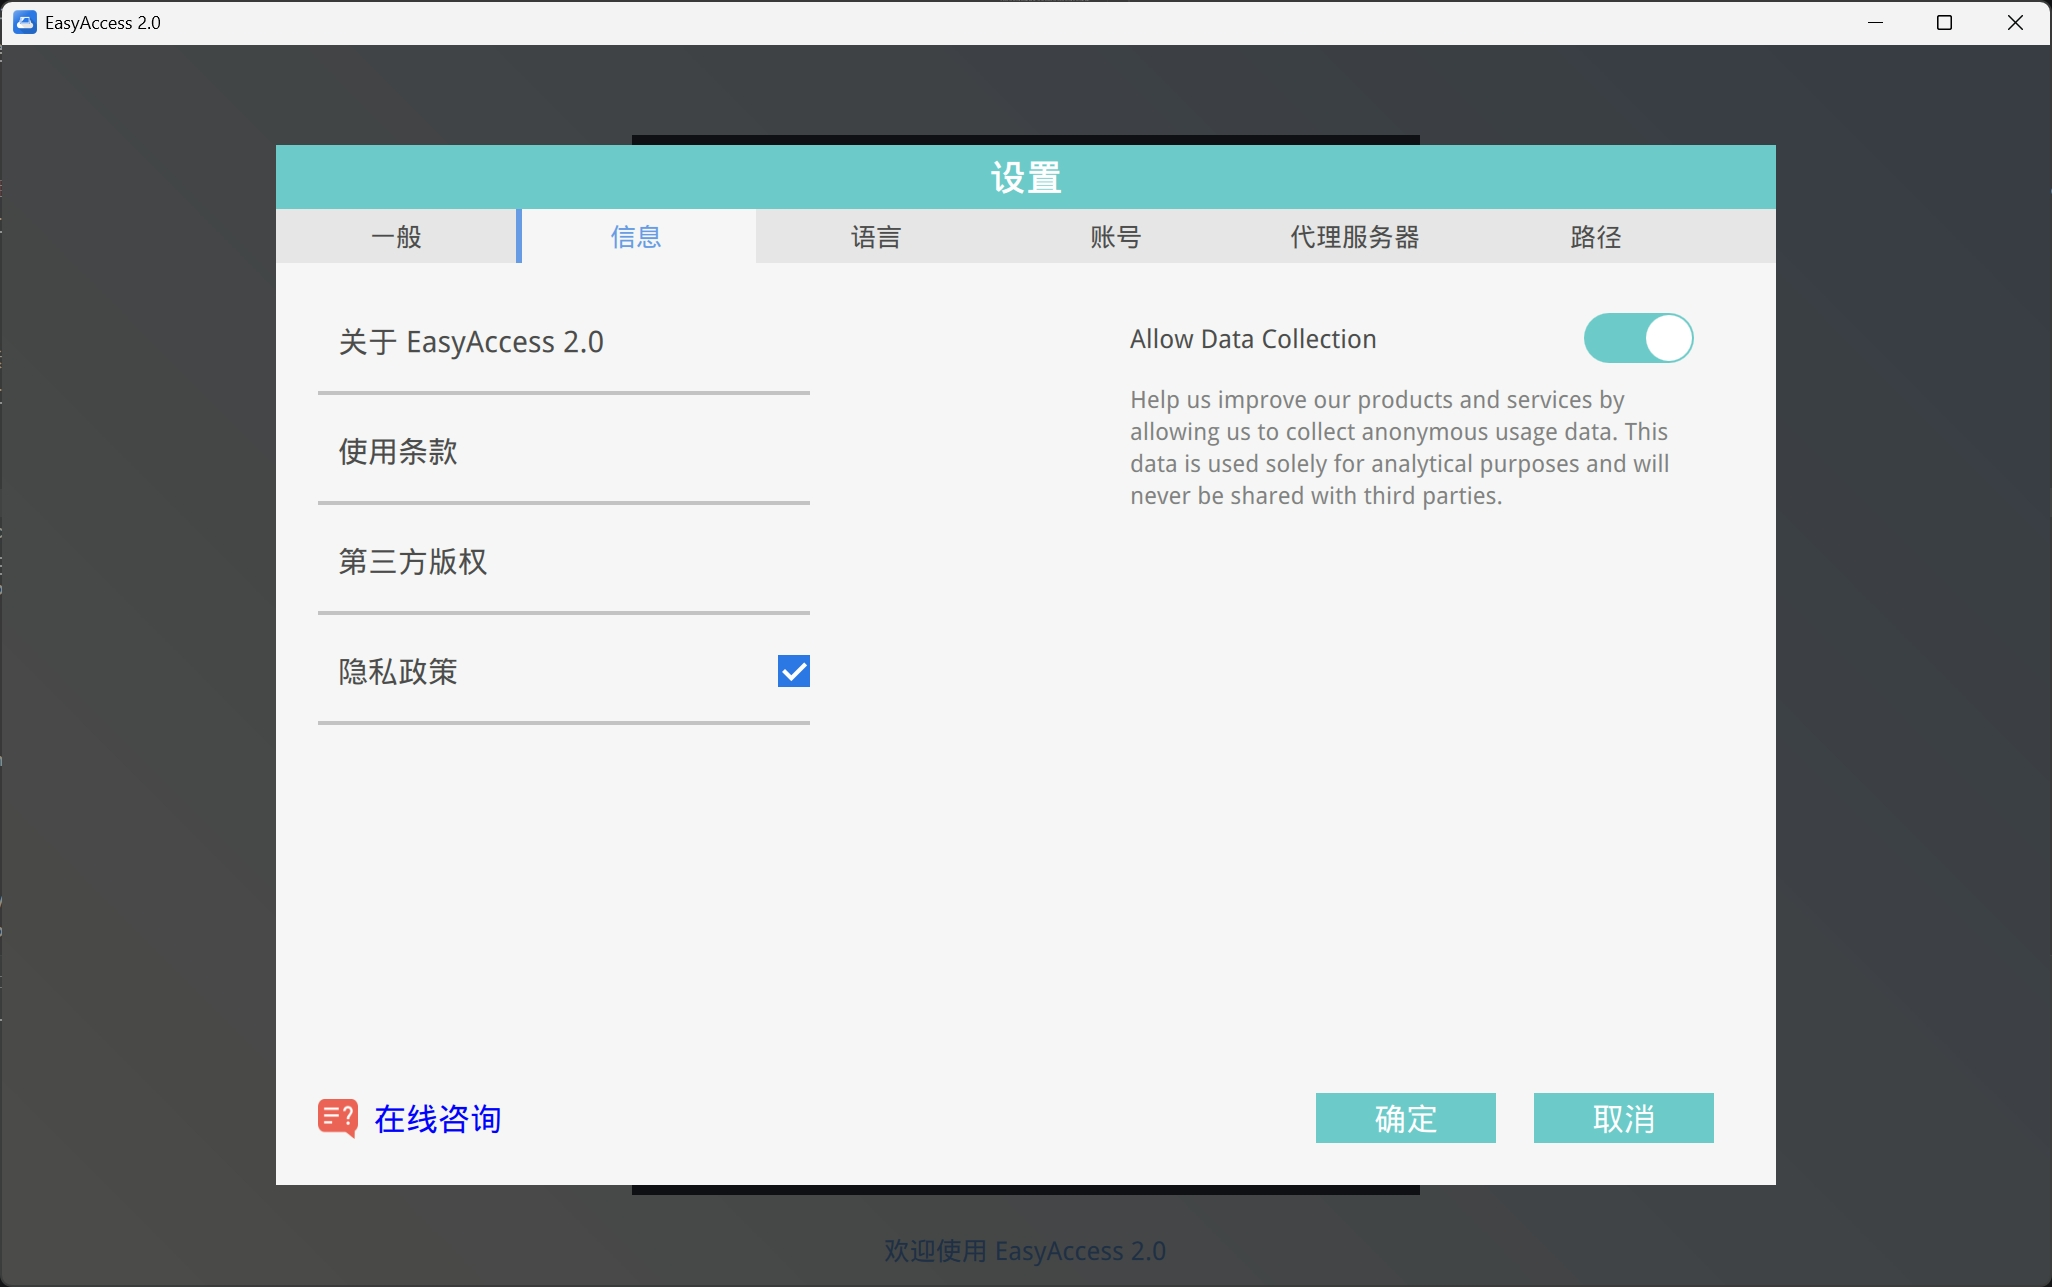View the 使用条款 entry
Viewport: 2052px width, 1287px height.
564,452
